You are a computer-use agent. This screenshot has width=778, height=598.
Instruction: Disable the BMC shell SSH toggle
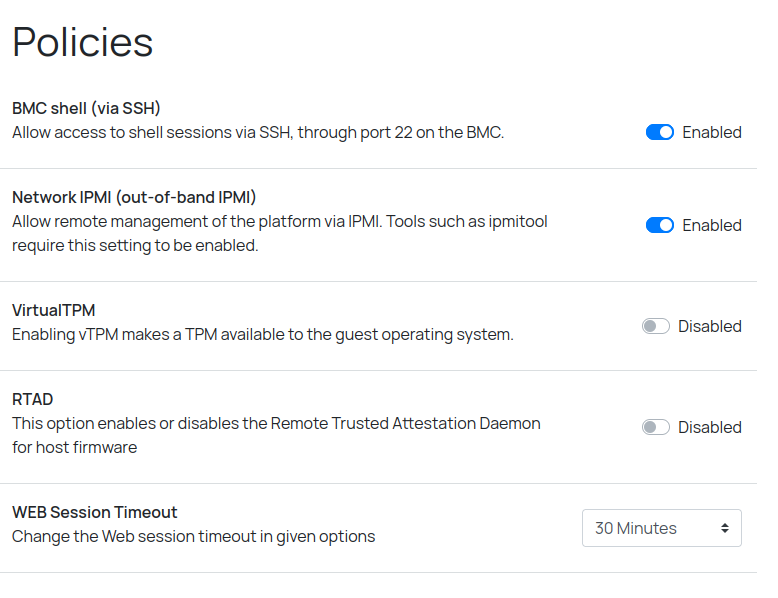click(660, 132)
